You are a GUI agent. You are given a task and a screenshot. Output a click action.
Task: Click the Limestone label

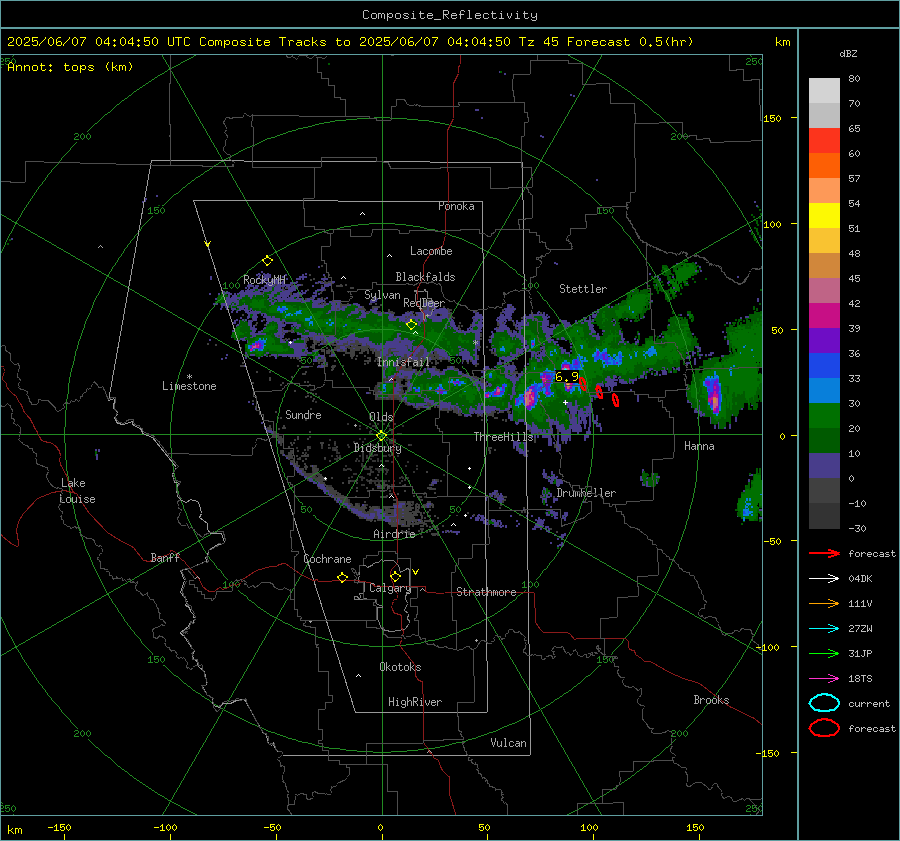tap(189, 386)
